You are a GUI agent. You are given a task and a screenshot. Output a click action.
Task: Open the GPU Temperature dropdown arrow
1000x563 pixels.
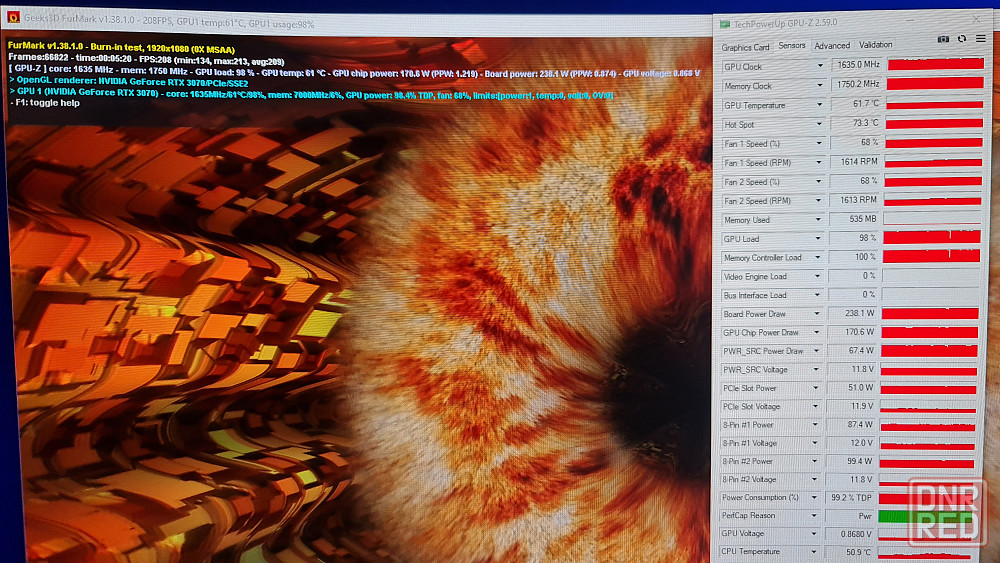pyautogui.click(x=820, y=105)
